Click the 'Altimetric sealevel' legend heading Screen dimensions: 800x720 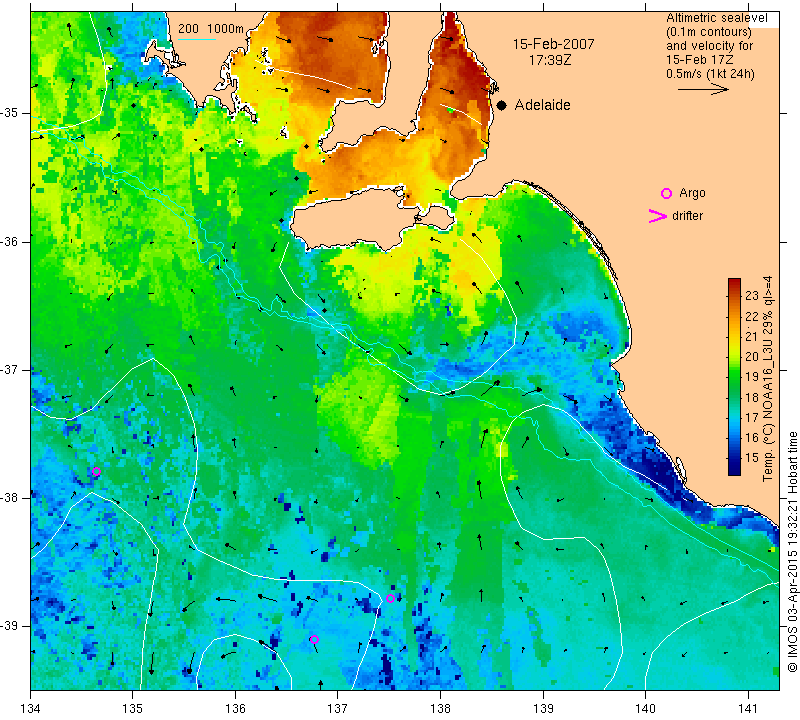[716, 18]
